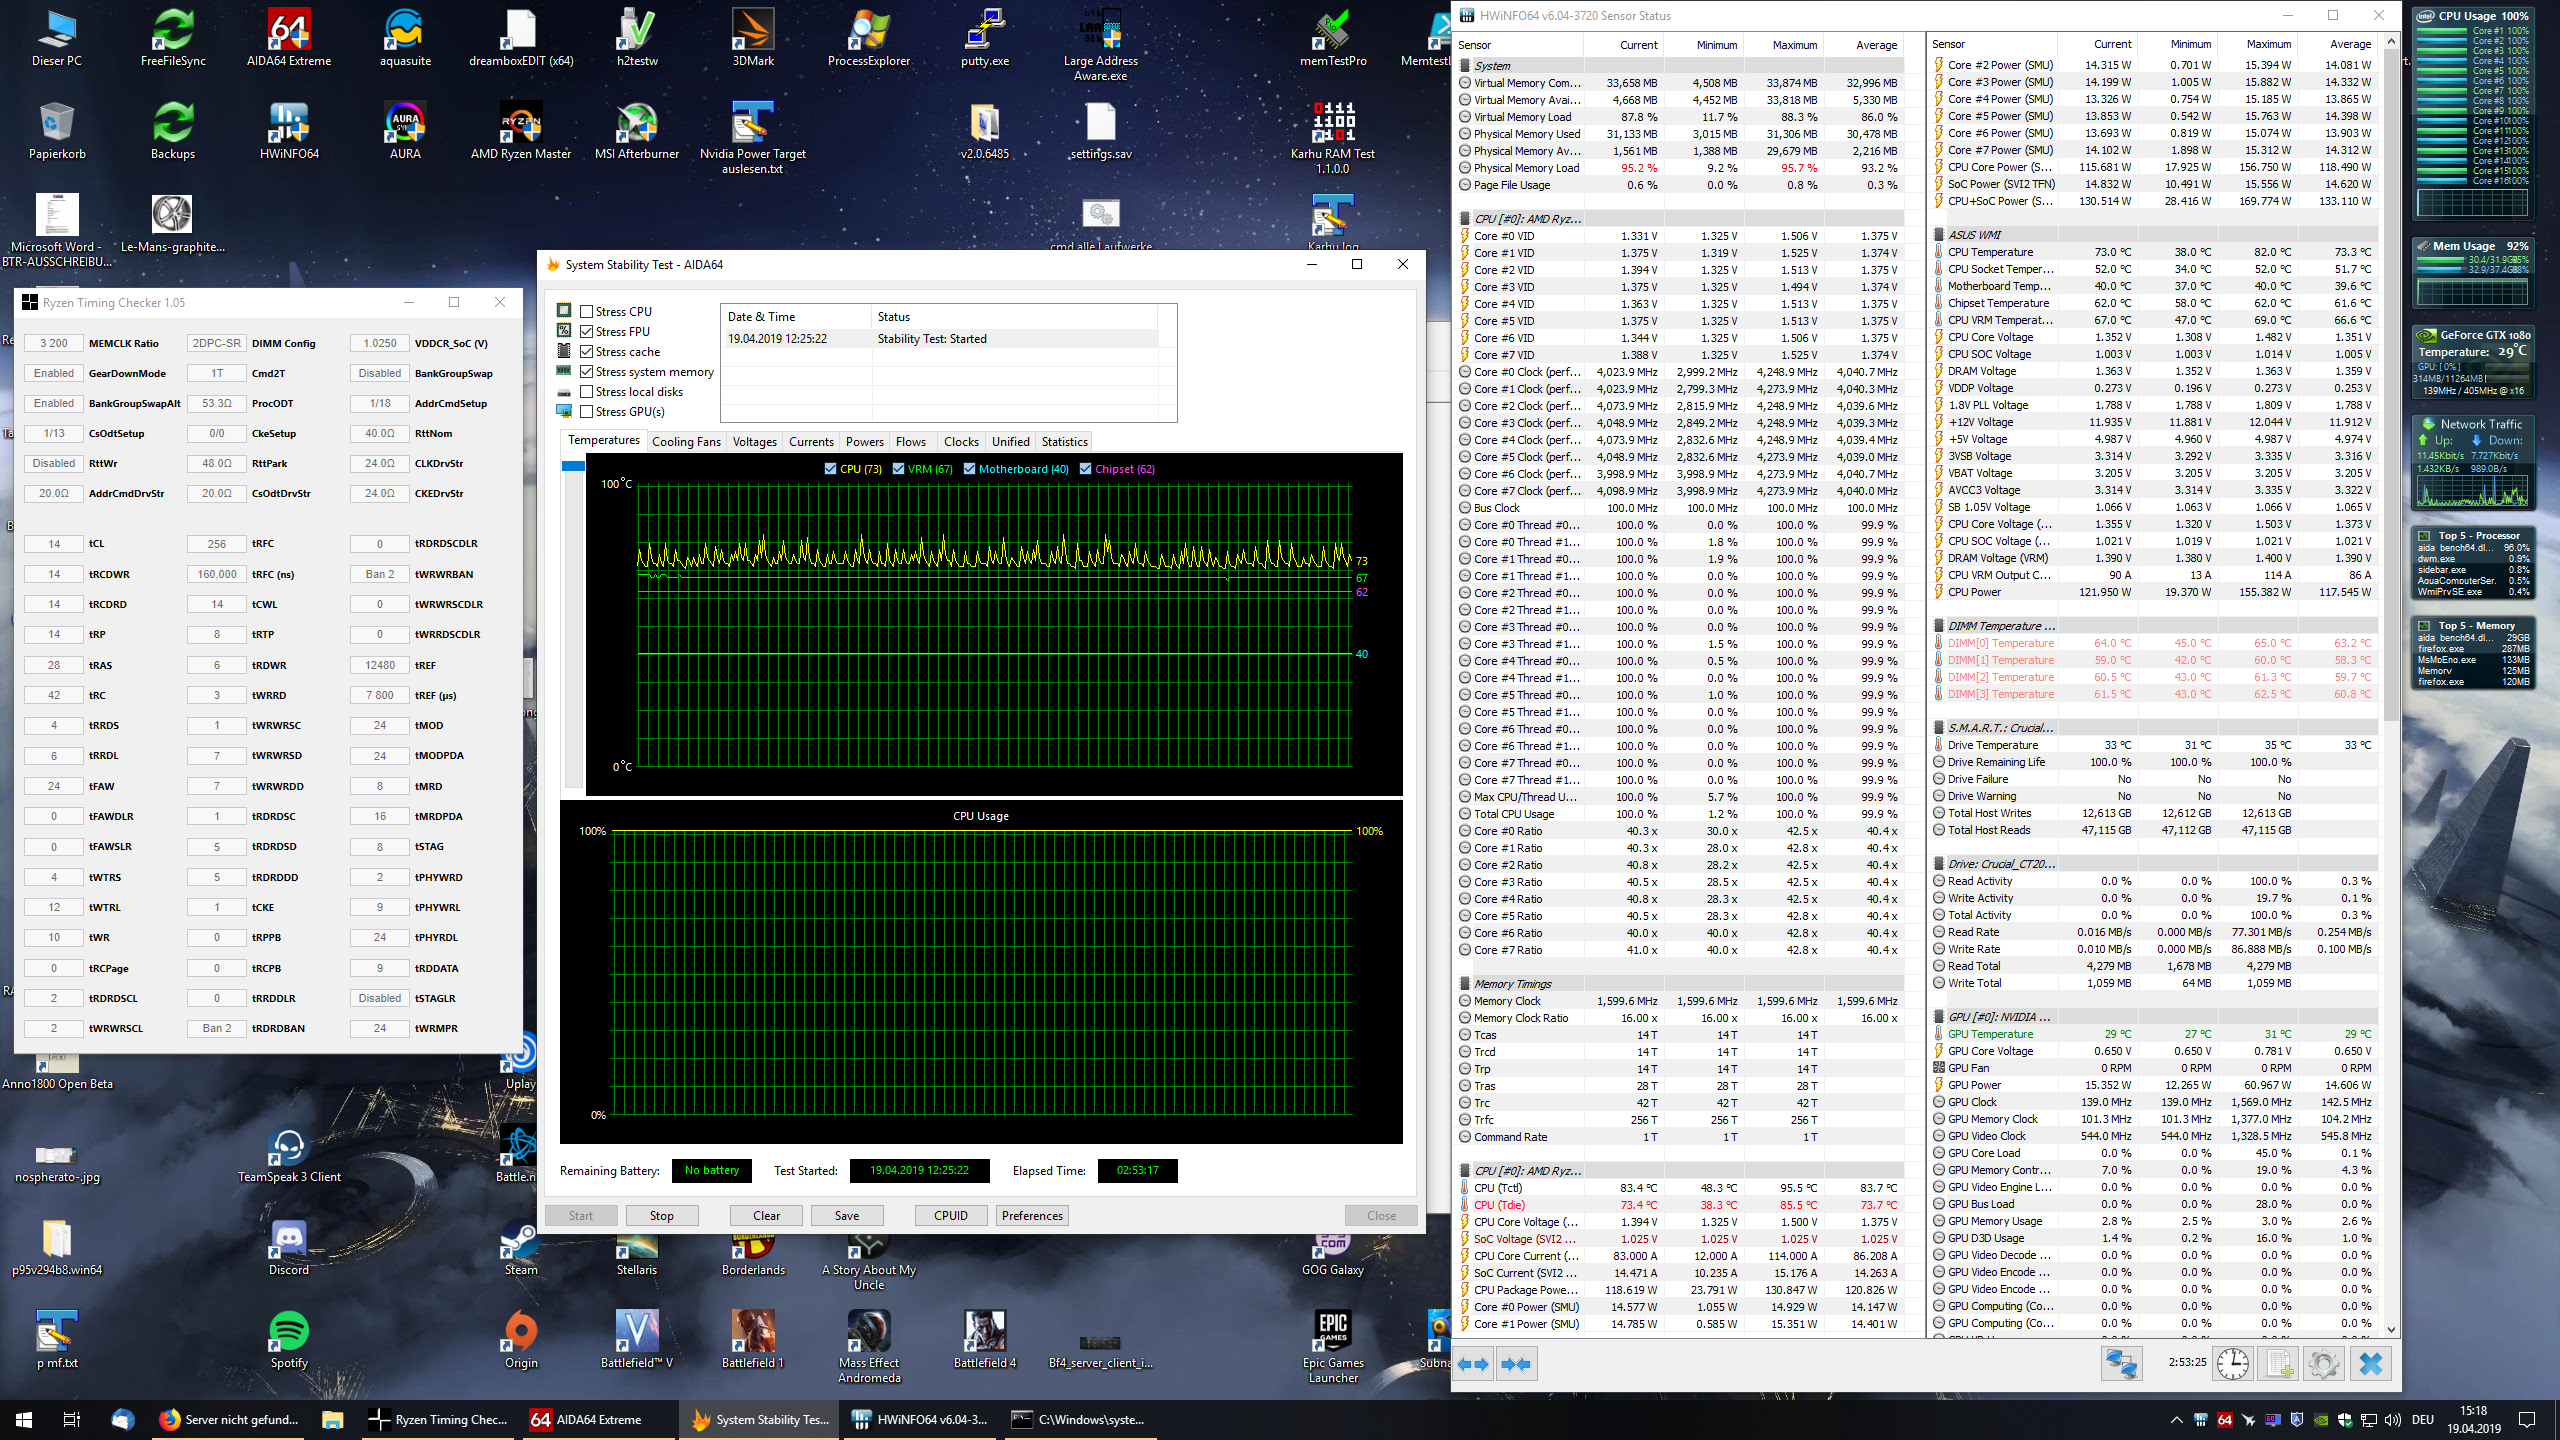2560x1440 pixels.
Task: Enable Stress CPU checkbox
Action: [587, 312]
